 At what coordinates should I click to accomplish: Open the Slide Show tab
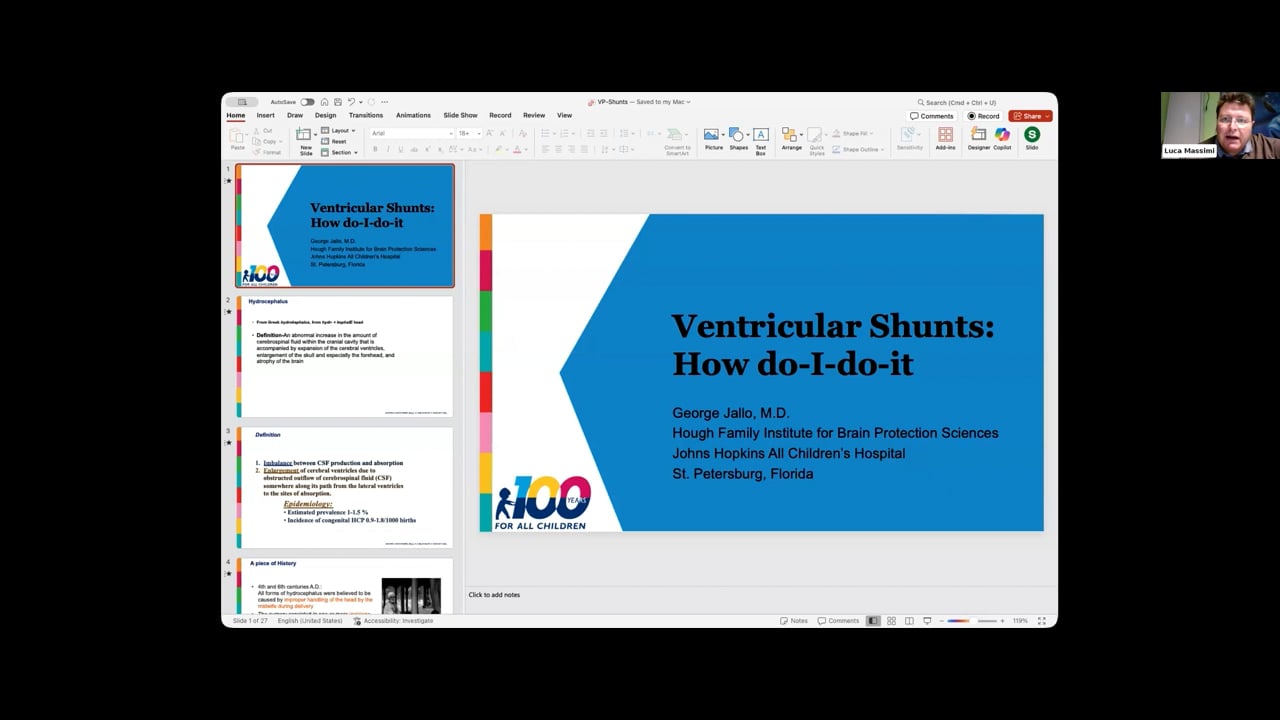coord(461,115)
